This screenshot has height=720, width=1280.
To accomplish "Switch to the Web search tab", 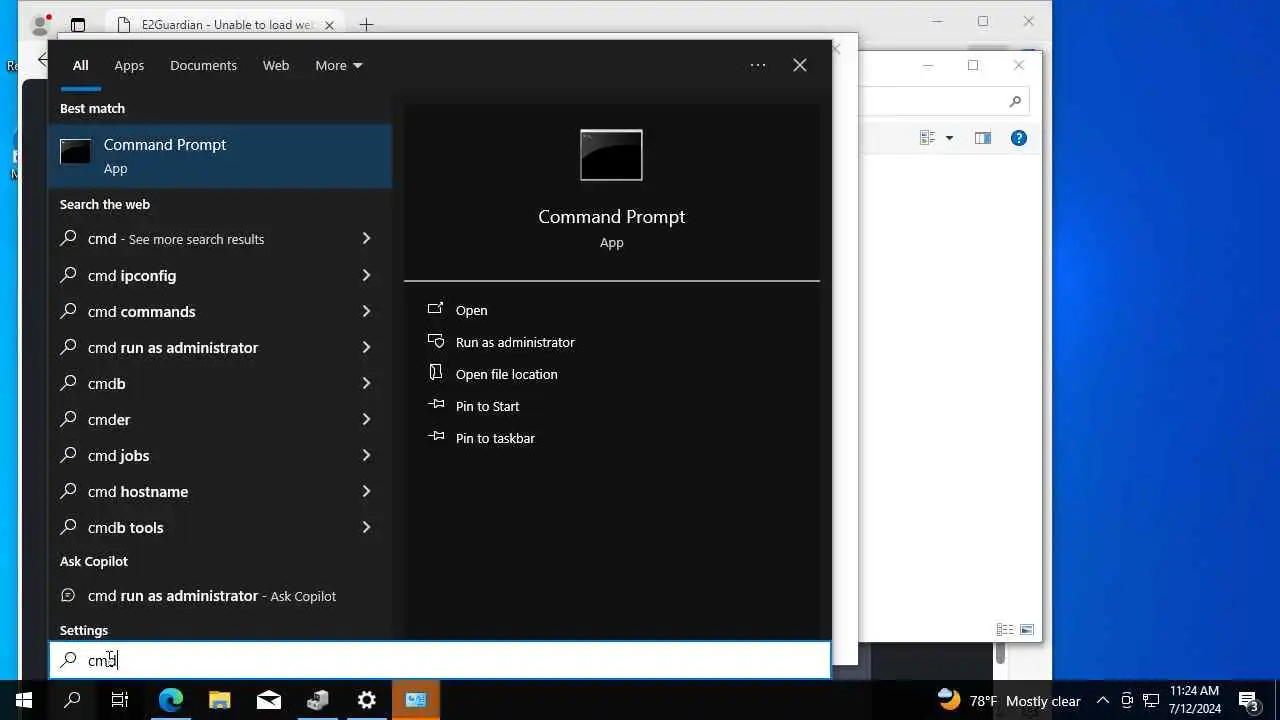I will [276, 65].
